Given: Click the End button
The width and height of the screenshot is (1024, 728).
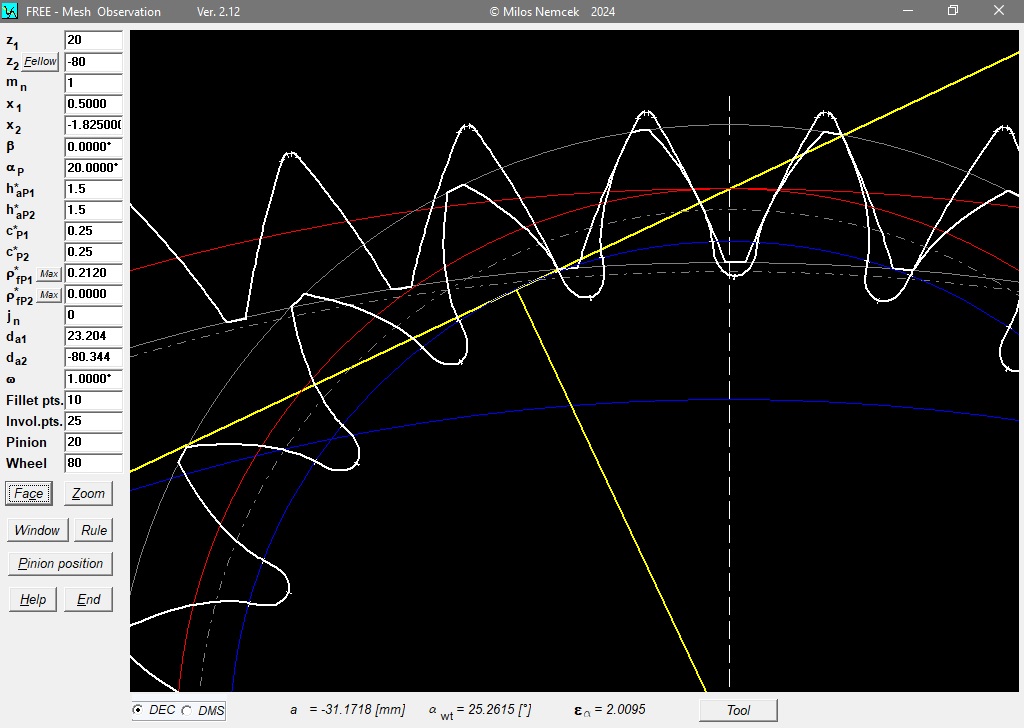Looking at the screenshot, I should pos(89,599).
